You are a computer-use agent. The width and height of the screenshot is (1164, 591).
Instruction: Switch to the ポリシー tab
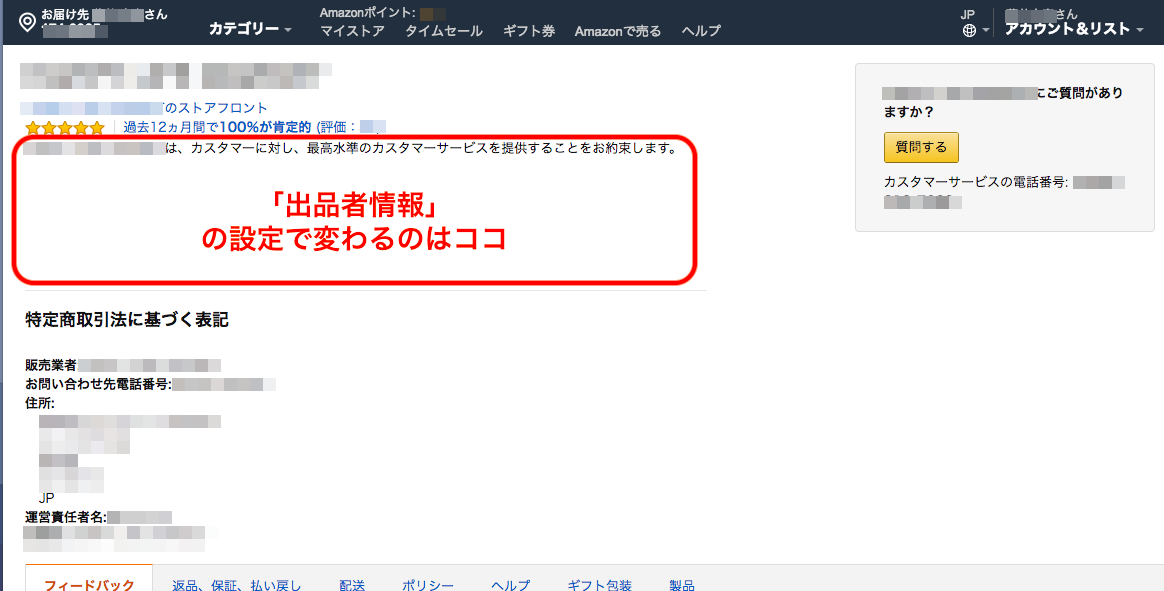click(428, 584)
